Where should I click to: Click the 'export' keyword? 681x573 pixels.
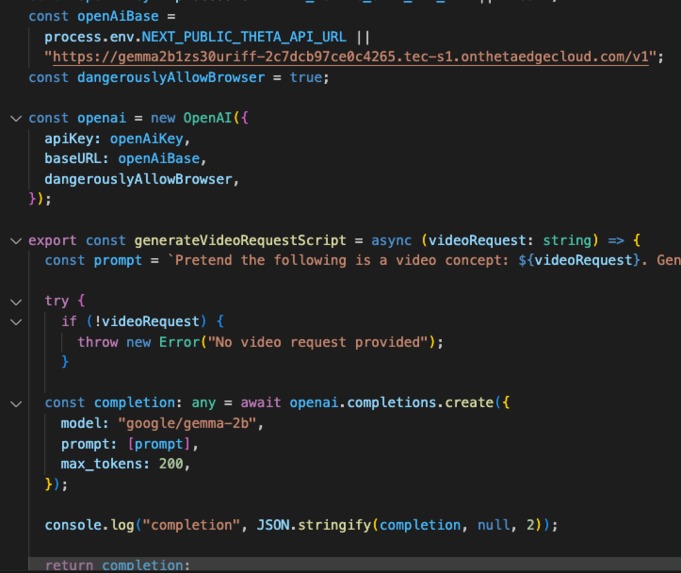click(52, 240)
